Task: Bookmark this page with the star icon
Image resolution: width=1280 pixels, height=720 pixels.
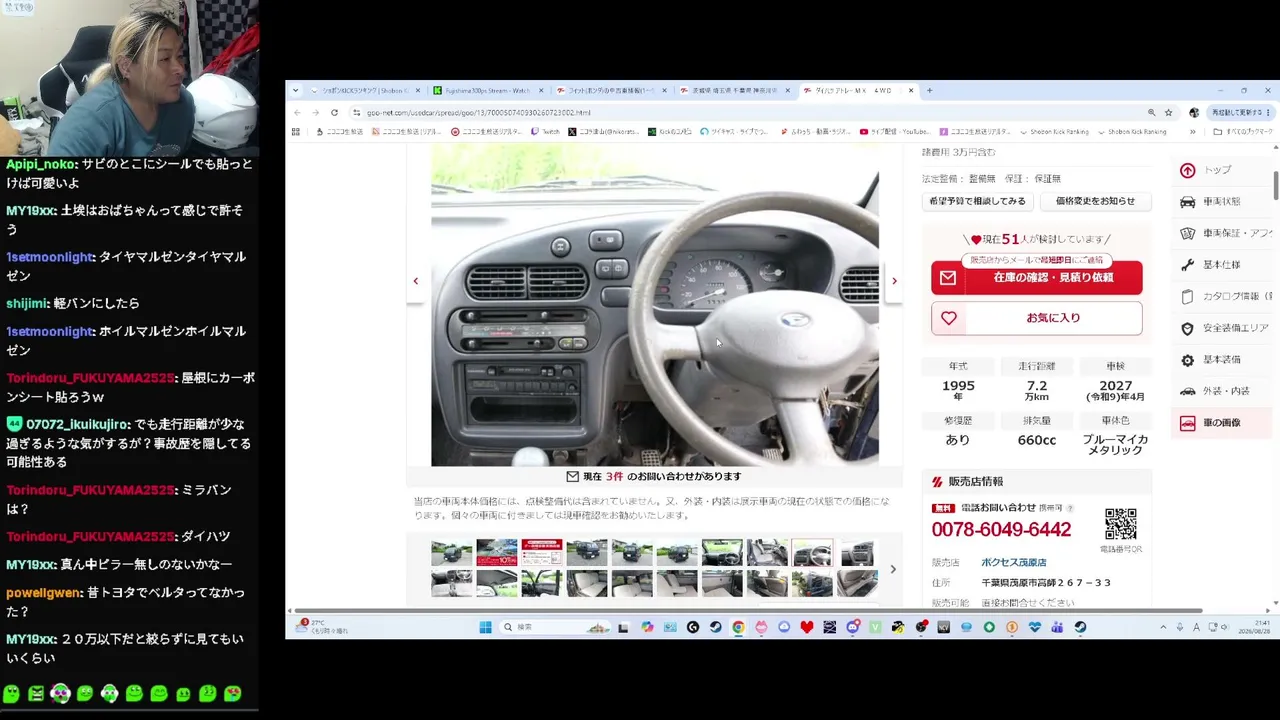Action: 1168,113
